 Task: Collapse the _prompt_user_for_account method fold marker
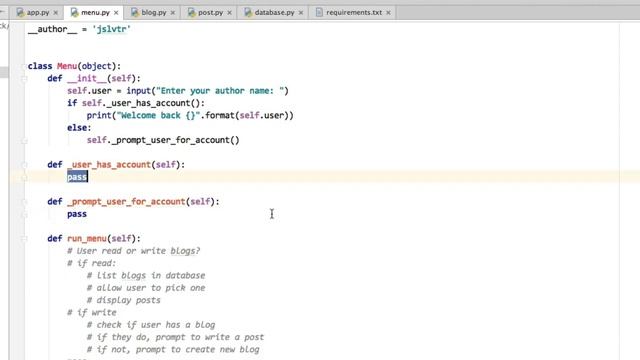point(24,202)
